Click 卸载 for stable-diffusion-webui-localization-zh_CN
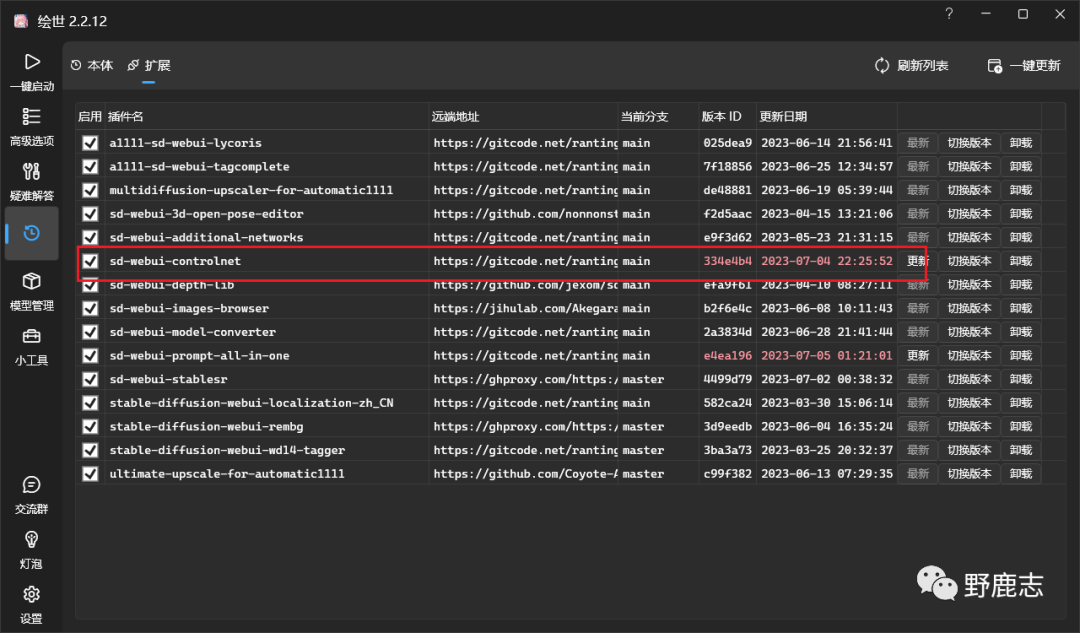The height and width of the screenshot is (633, 1080). pyautogui.click(x=1021, y=403)
